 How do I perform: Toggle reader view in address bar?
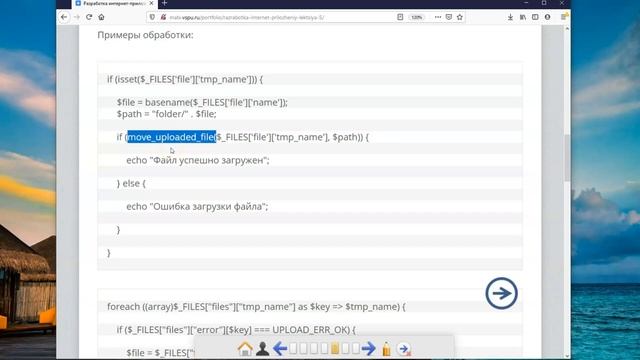click(400, 17)
